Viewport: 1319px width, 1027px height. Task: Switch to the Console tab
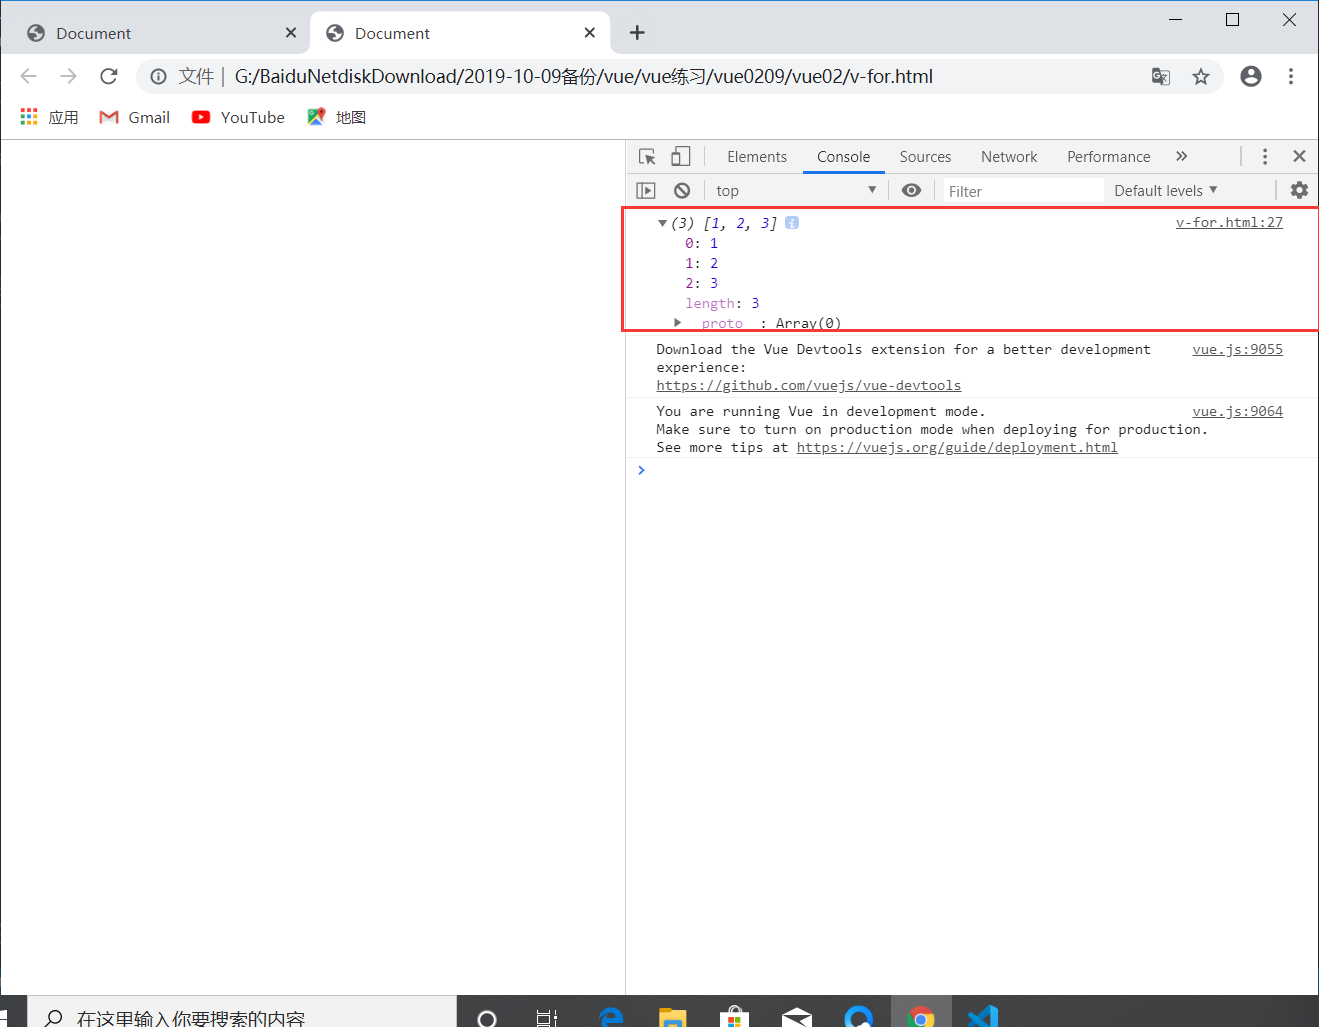843,156
